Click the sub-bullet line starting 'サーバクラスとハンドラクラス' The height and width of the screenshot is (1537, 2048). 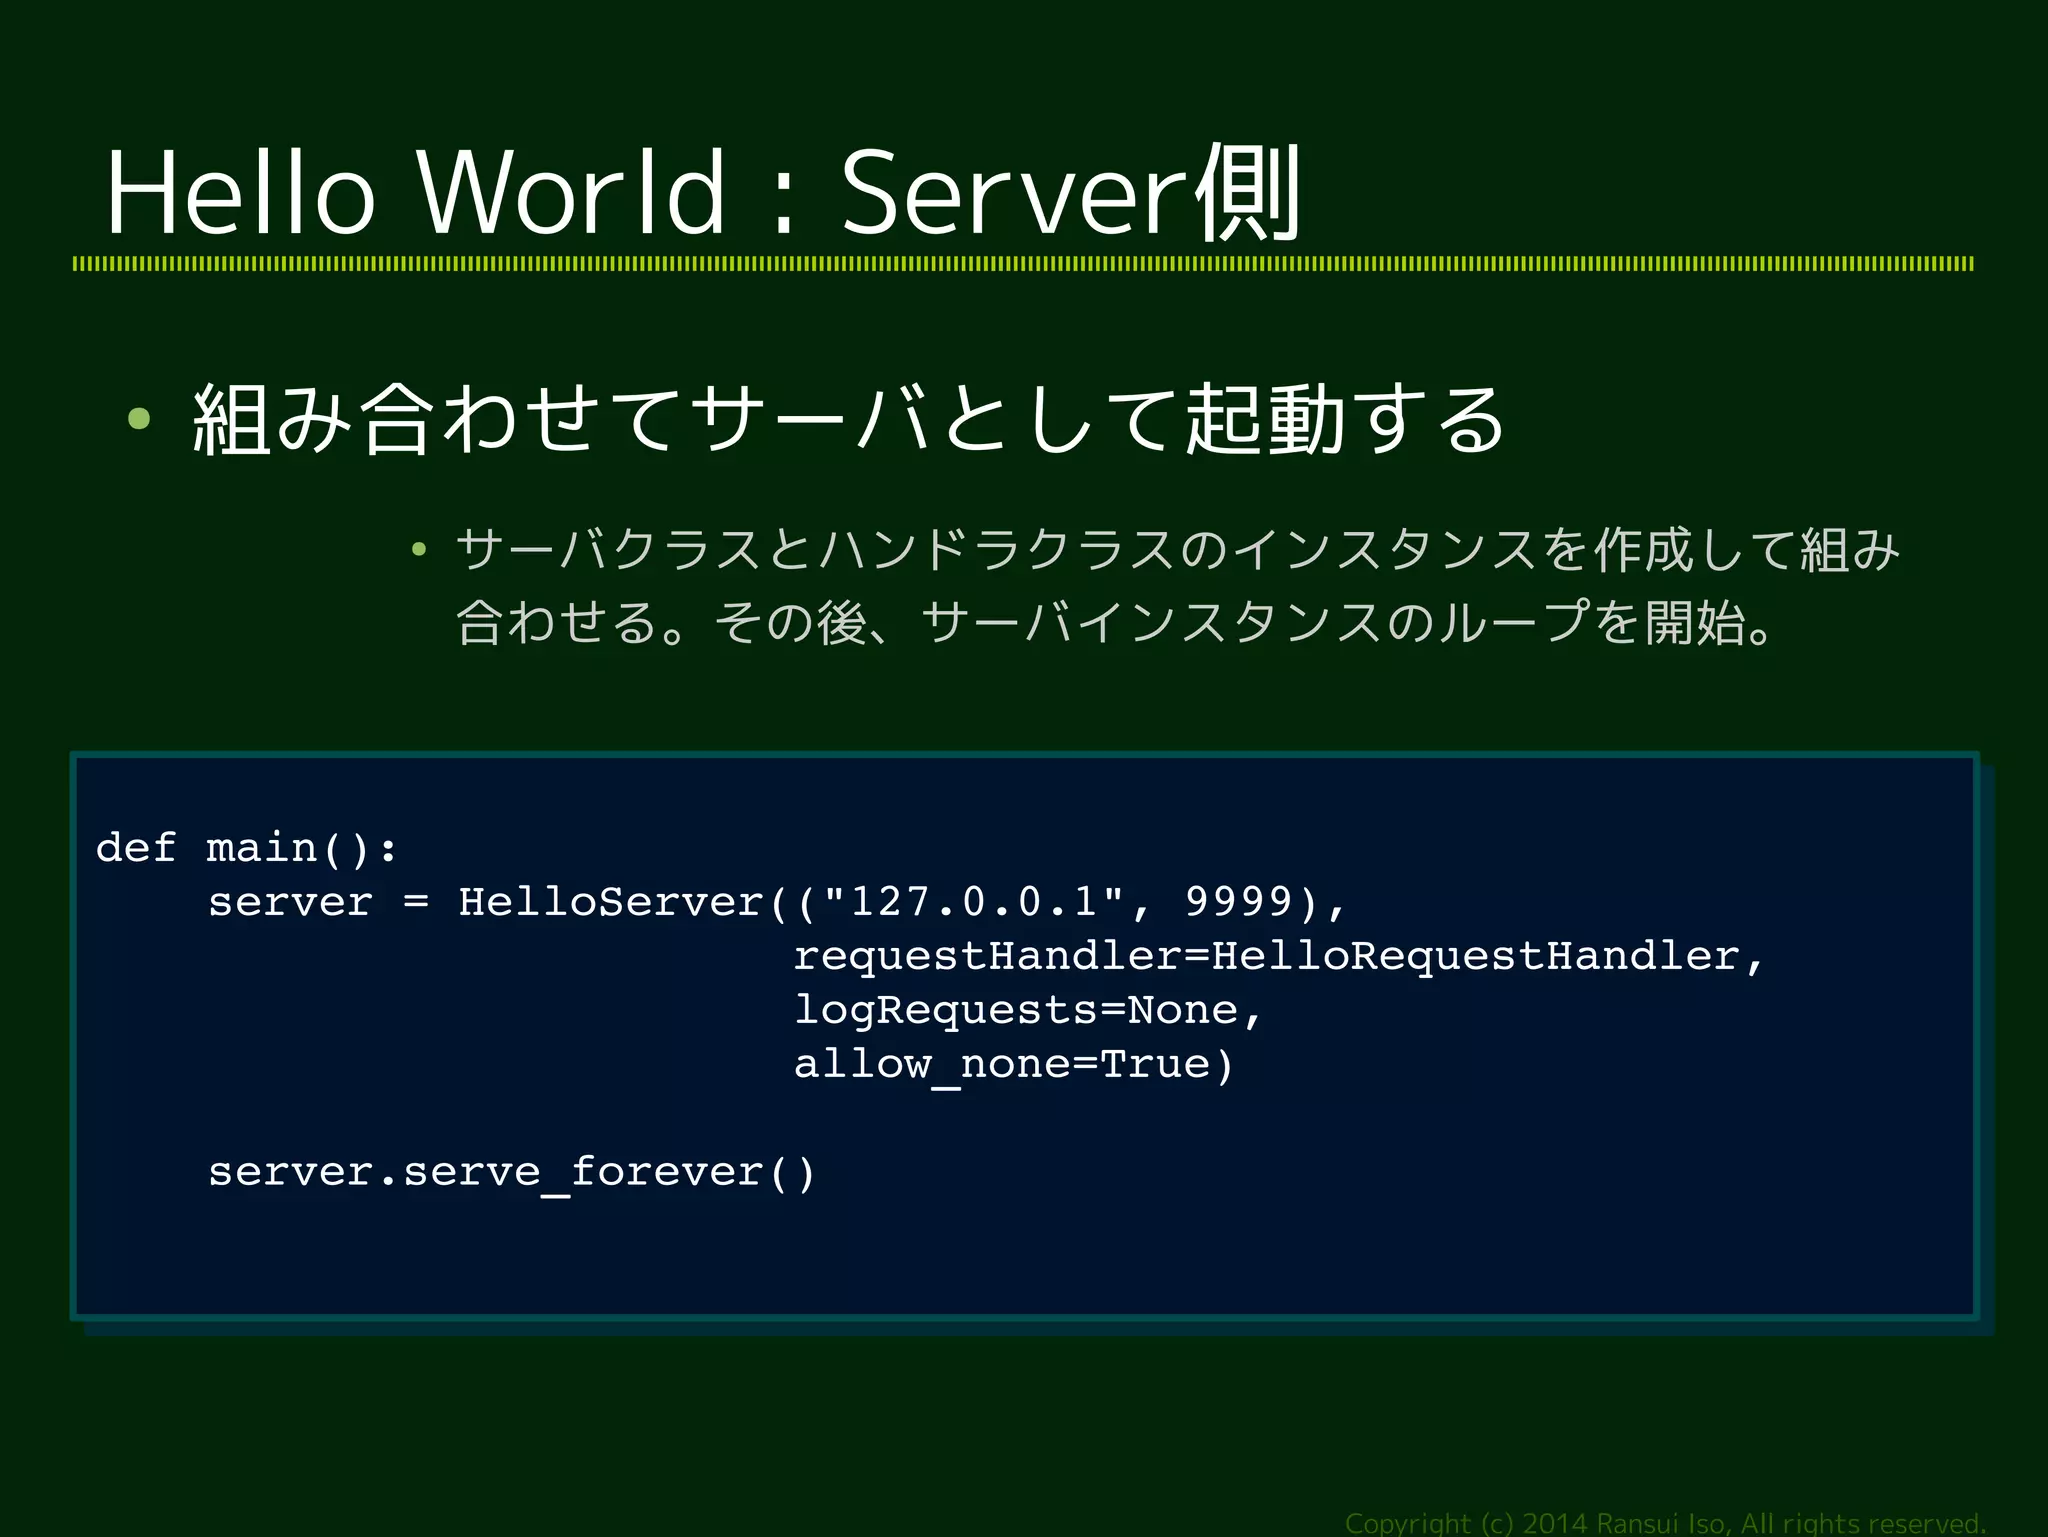point(1177,549)
